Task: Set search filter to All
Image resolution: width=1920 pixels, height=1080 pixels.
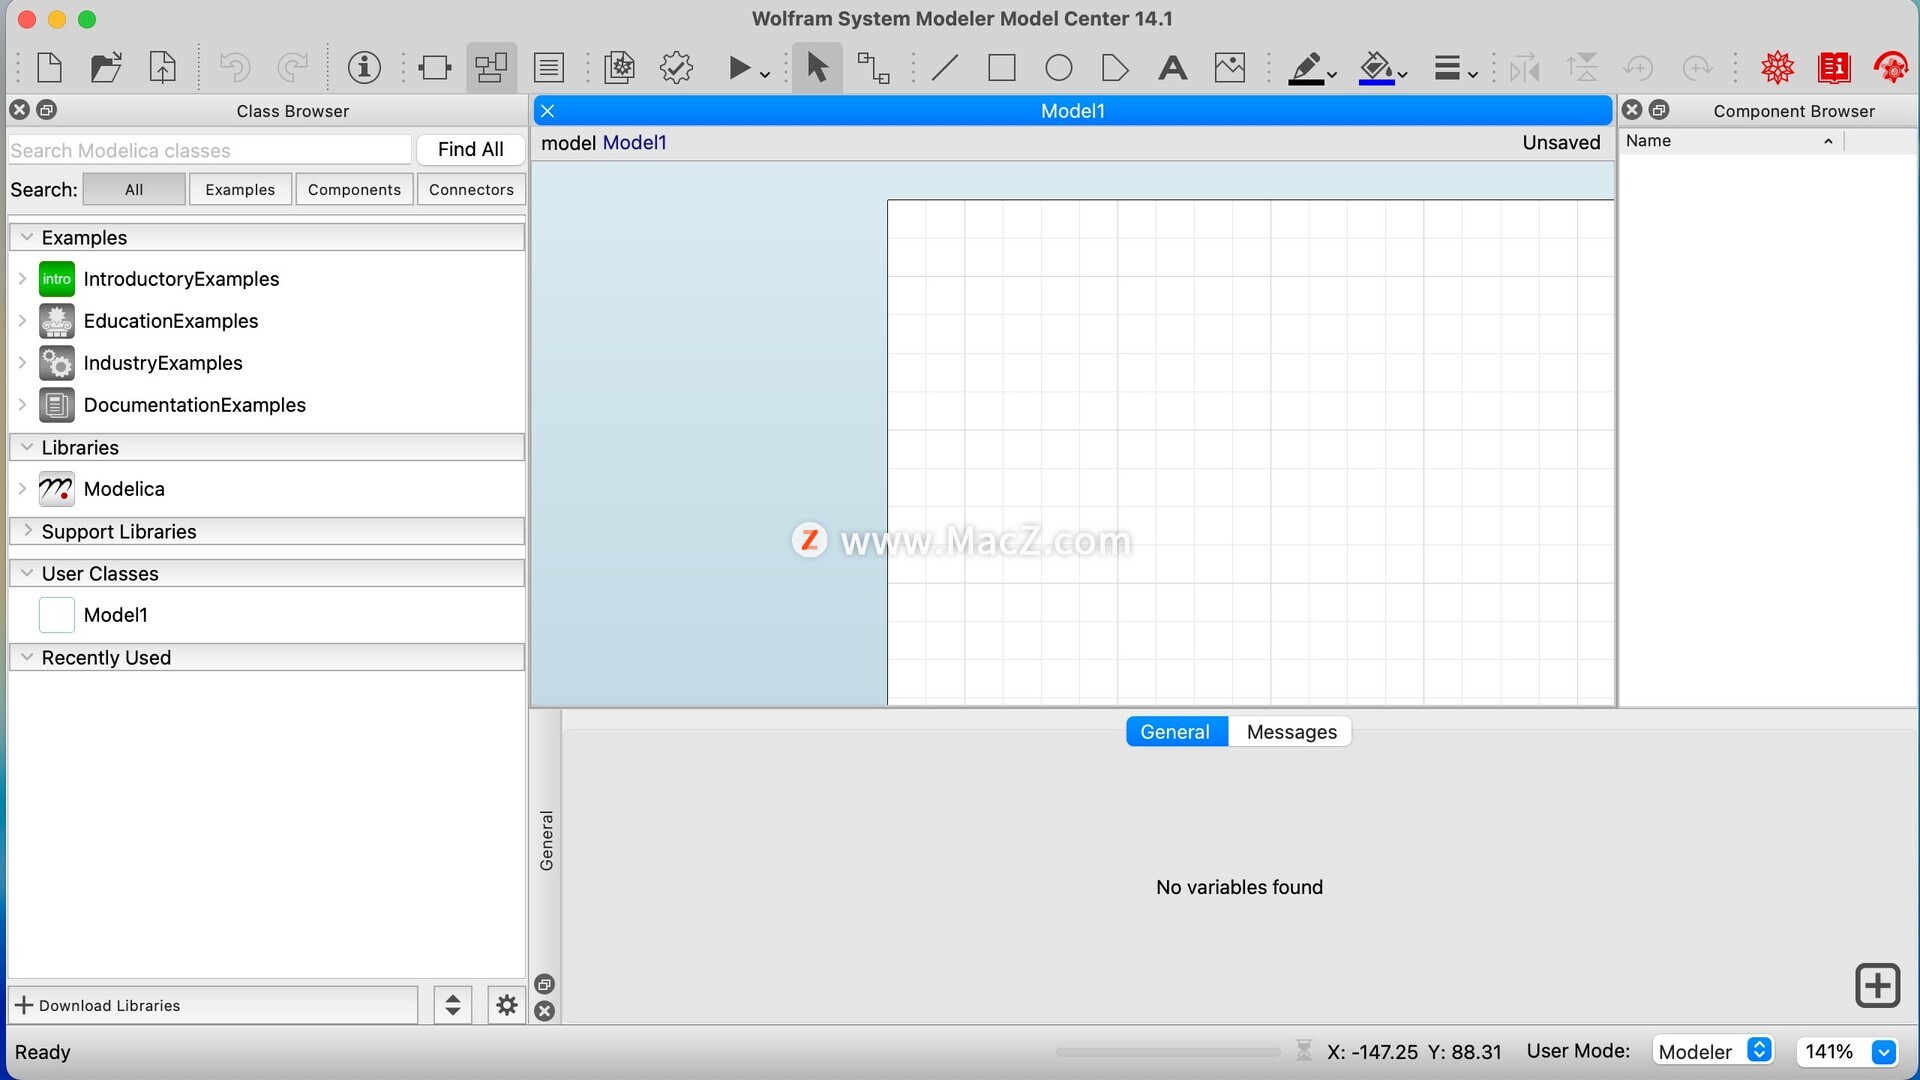Action: (x=134, y=189)
